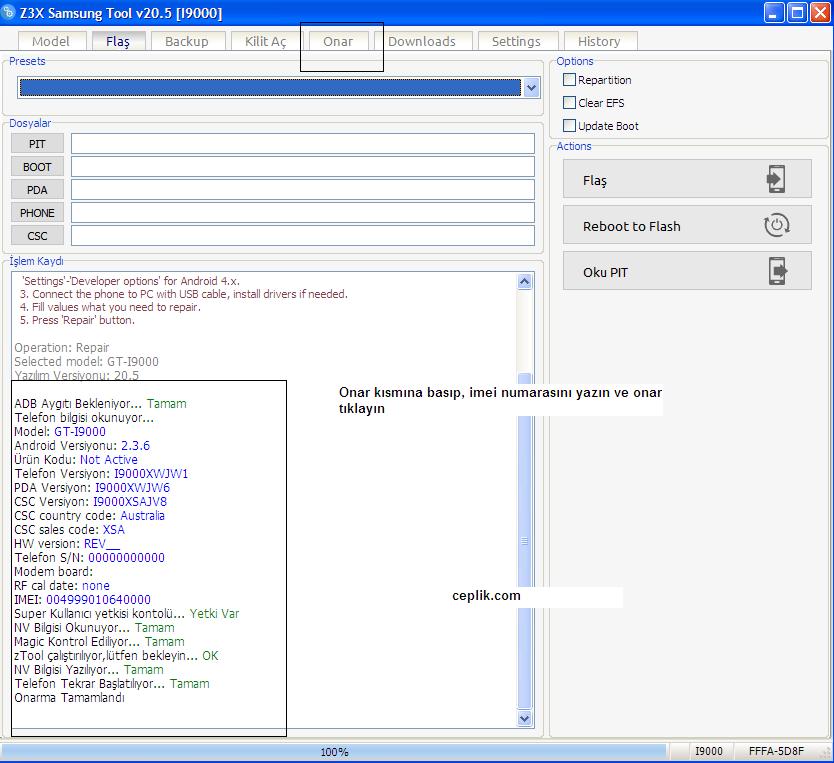
Task: Open the Downloads tab
Action: click(422, 41)
